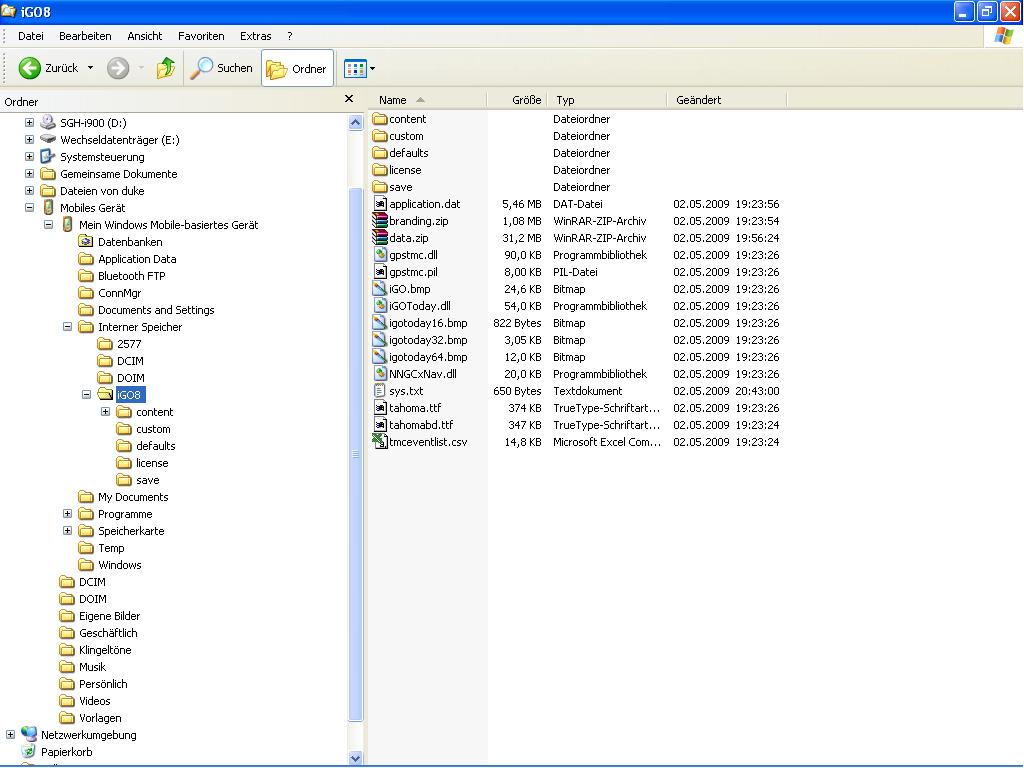Image resolution: width=1024 pixels, height=768 pixels.
Task: Sort files by the Größe column
Action: (517, 100)
